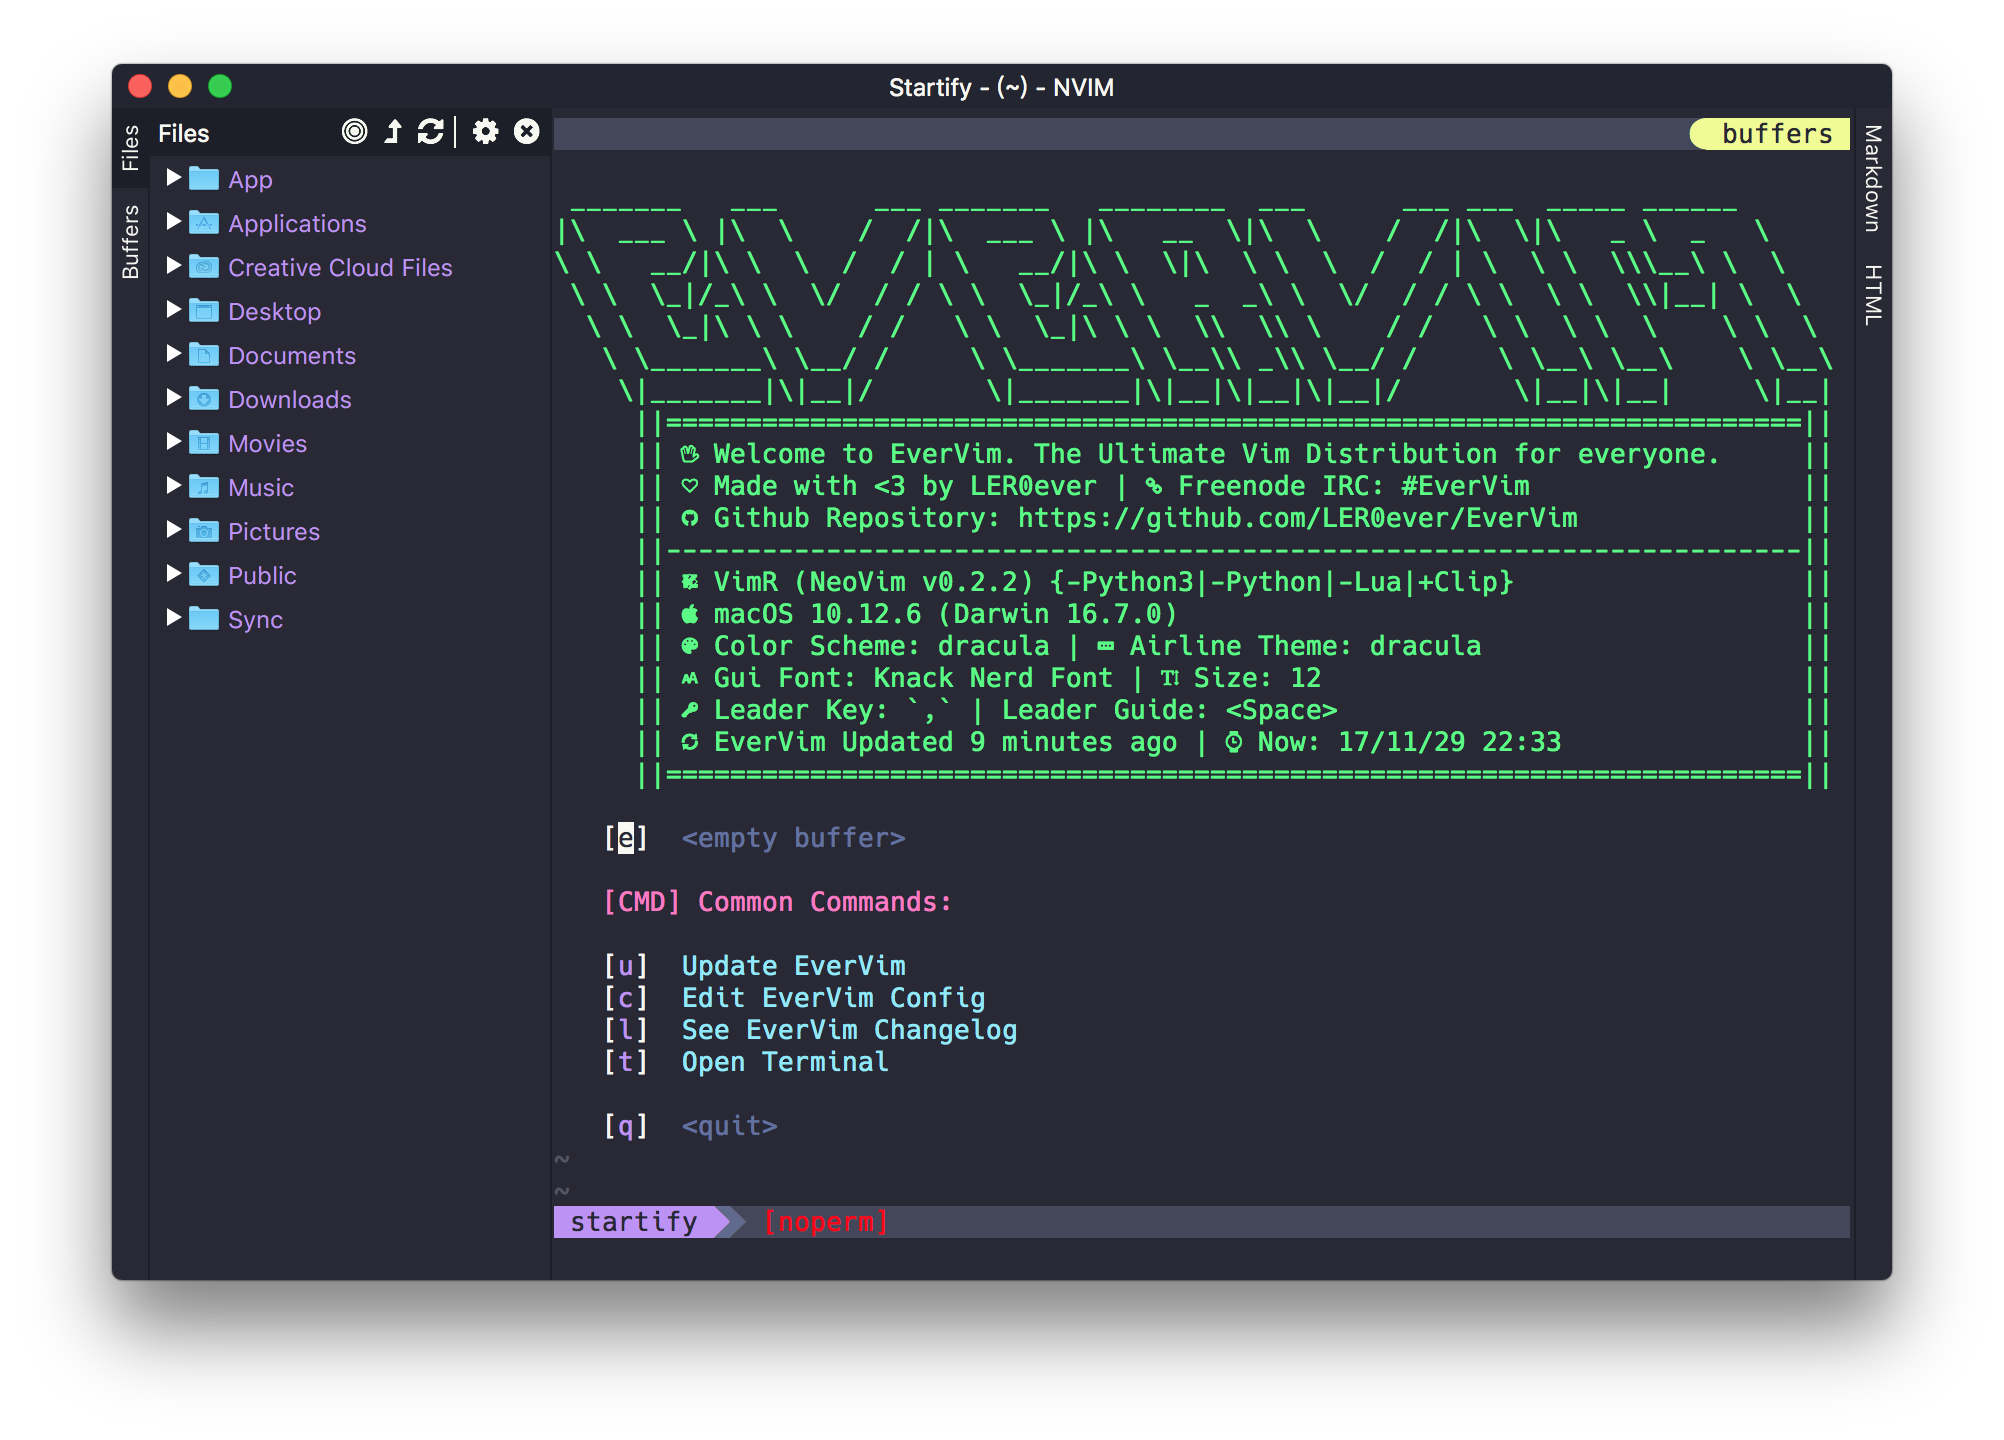
Task: Select Update EverVim command
Action: point(793,966)
